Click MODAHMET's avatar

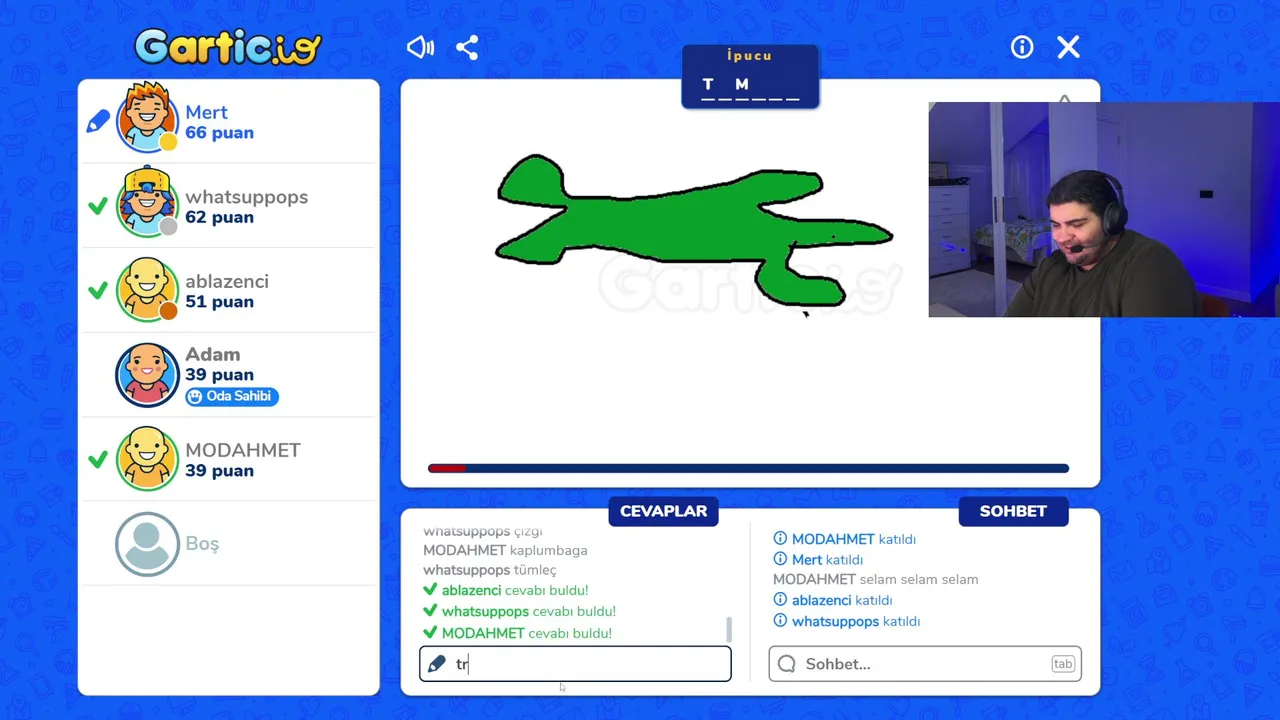click(148, 459)
